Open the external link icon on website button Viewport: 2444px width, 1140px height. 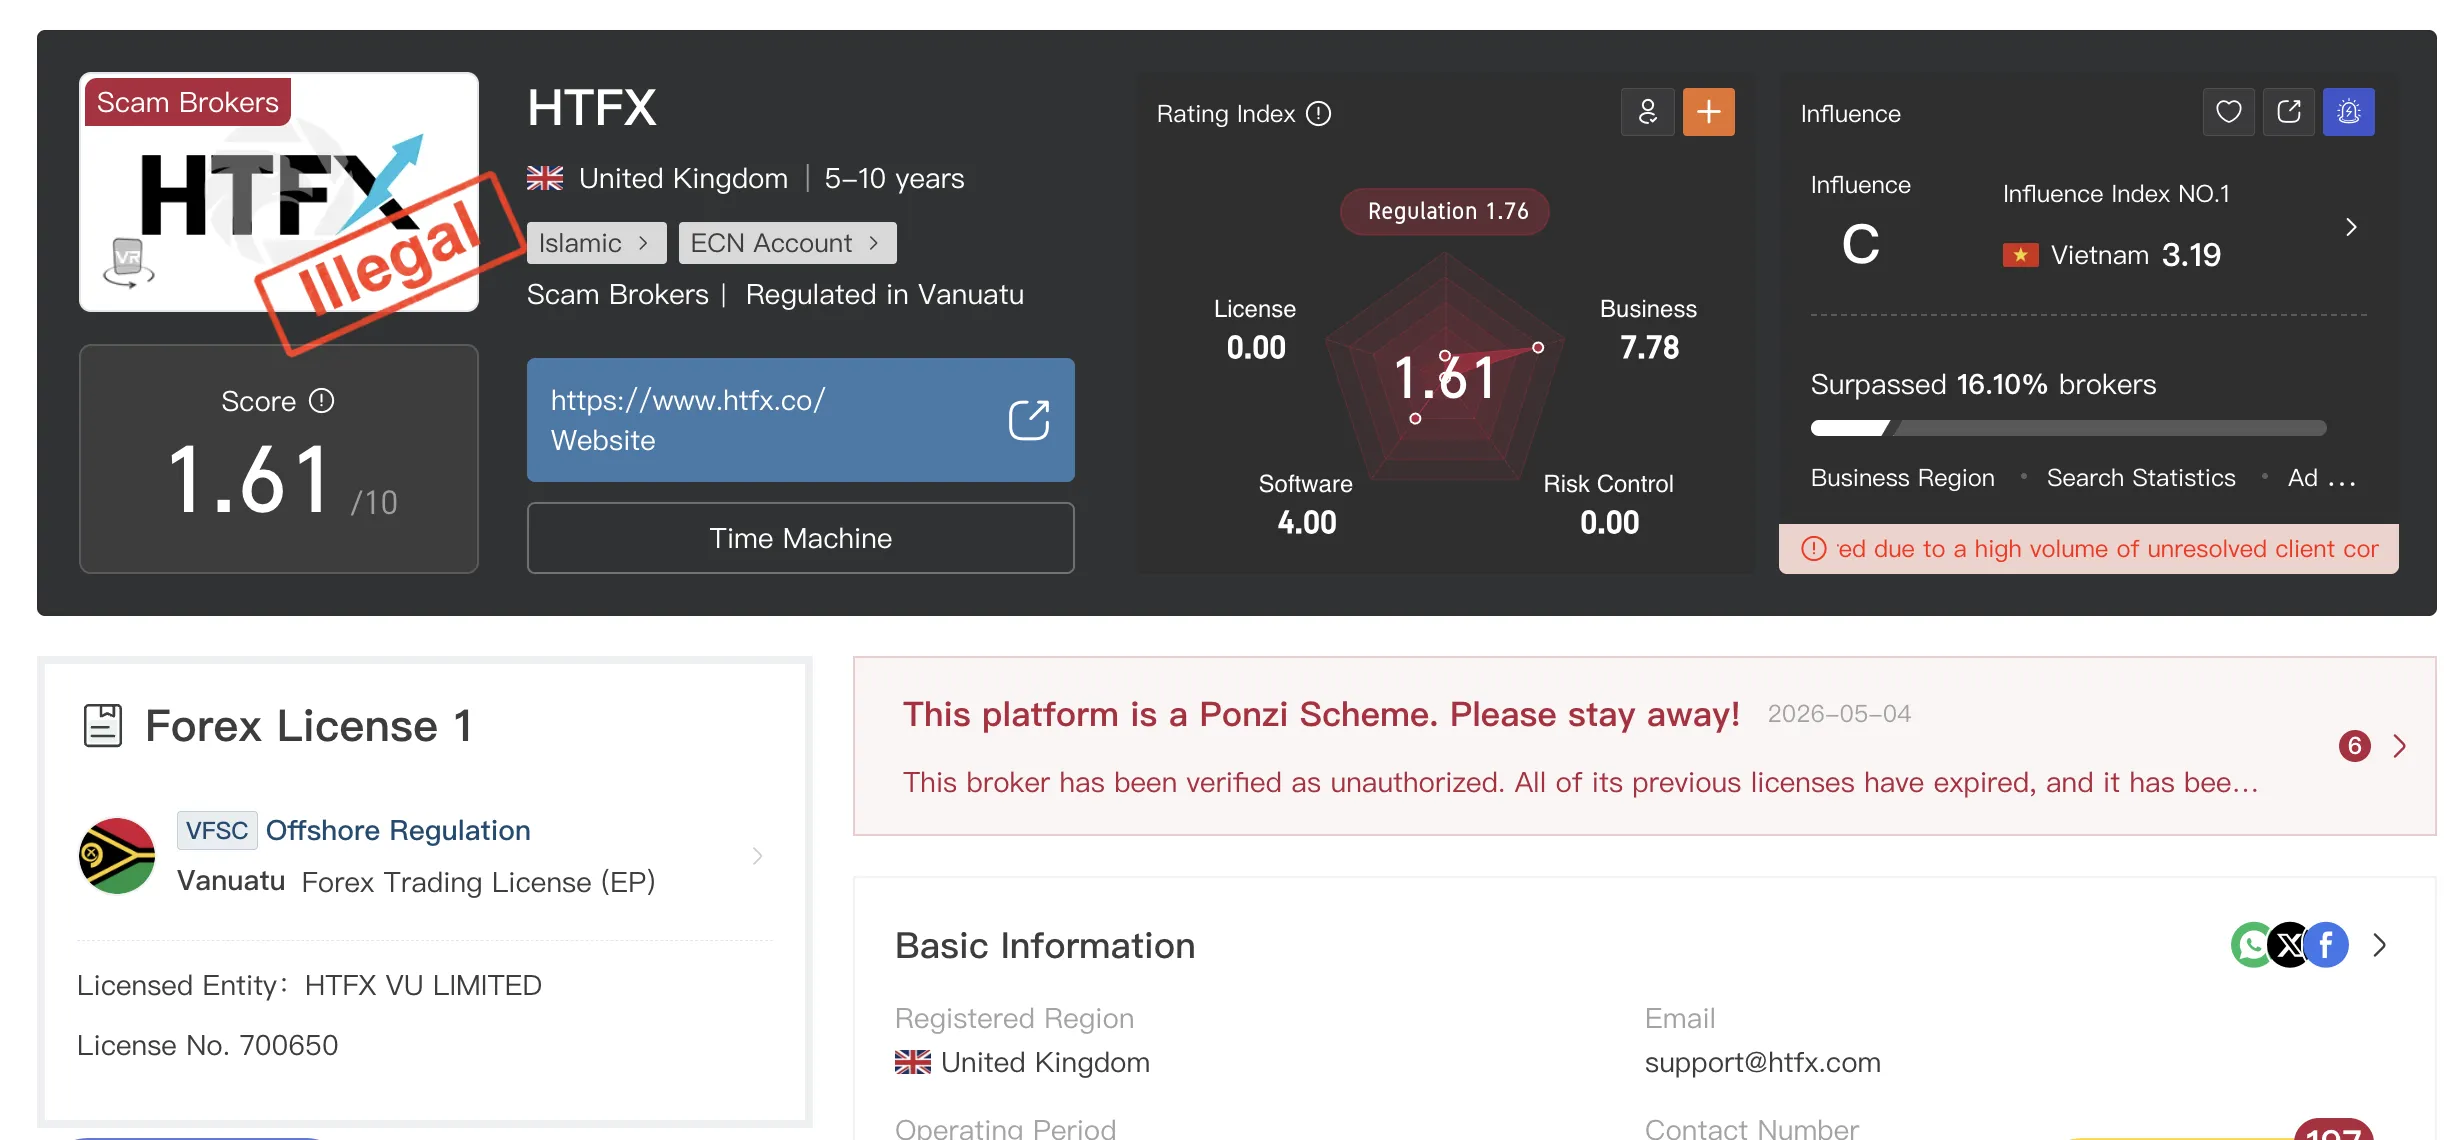[1029, 420]
